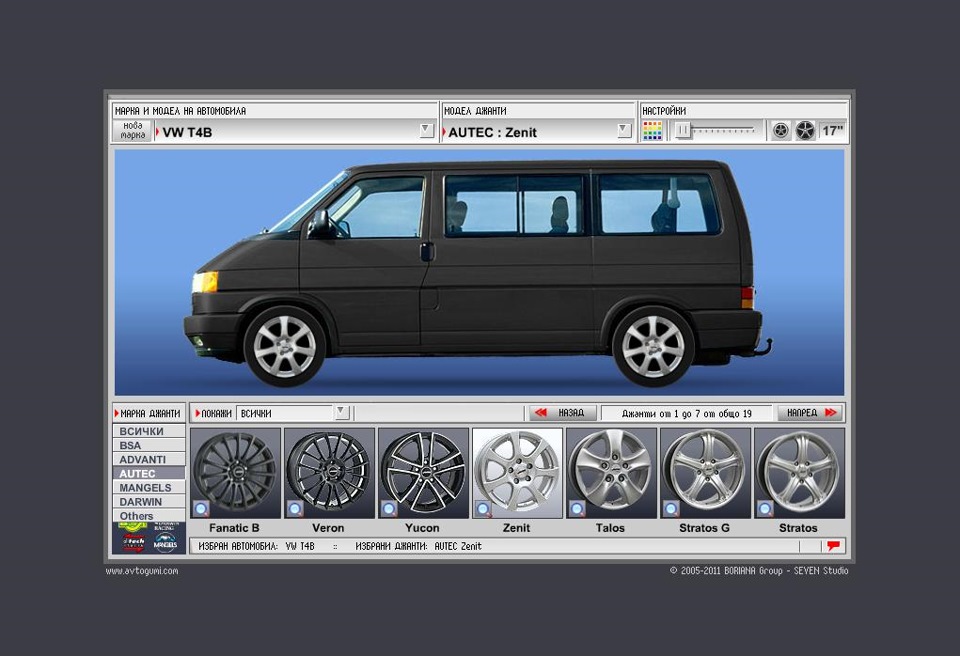Choose the Veron wheel thumbnail

click(x=329, y=473)
